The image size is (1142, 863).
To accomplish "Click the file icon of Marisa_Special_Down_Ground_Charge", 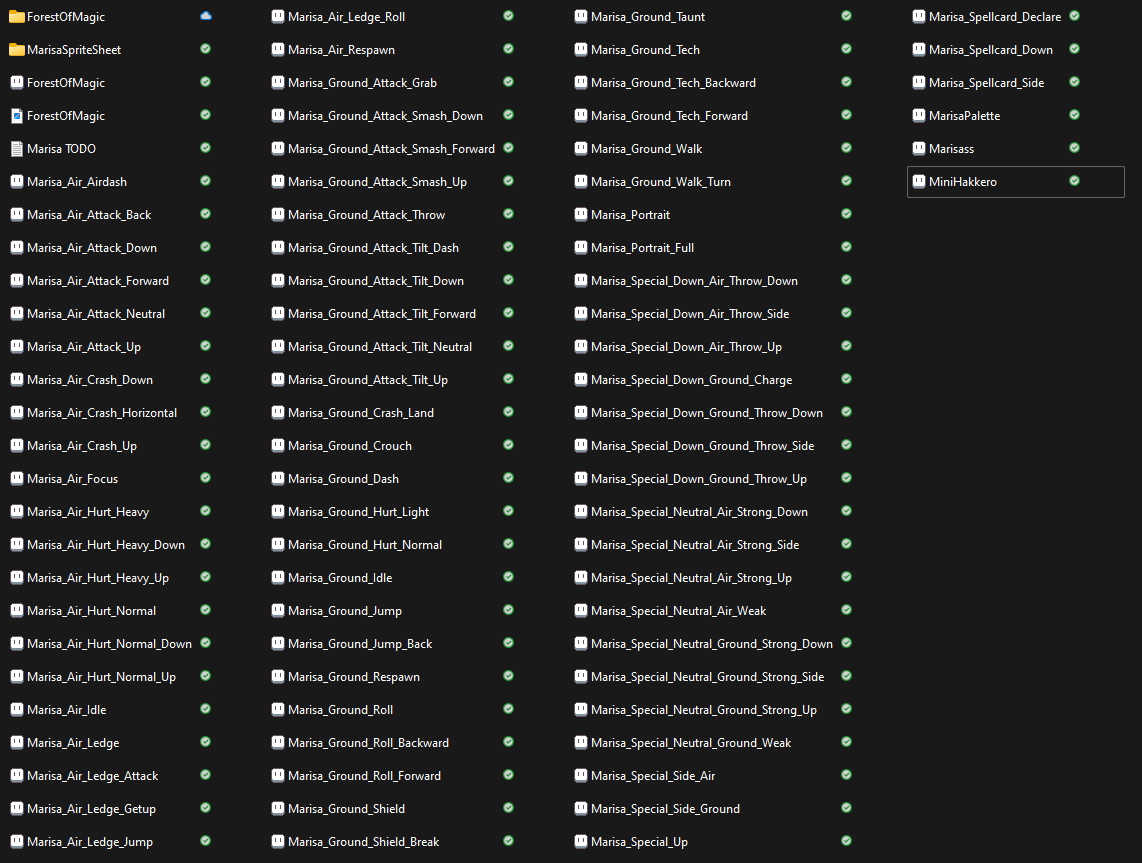I will (580, 379).
